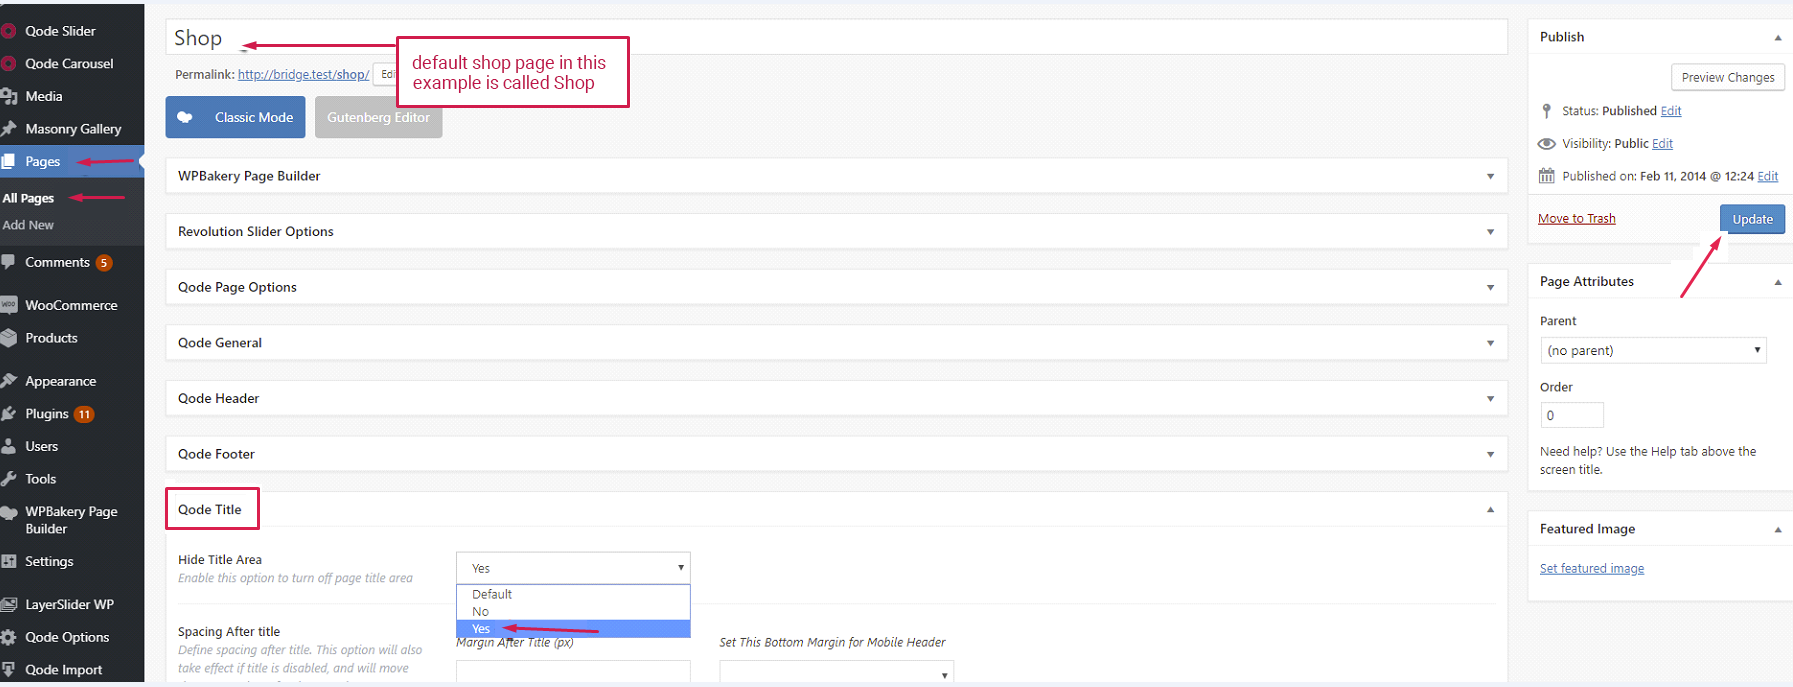Open Appearance brush icon in sidebar

click(x=9, y=381)
